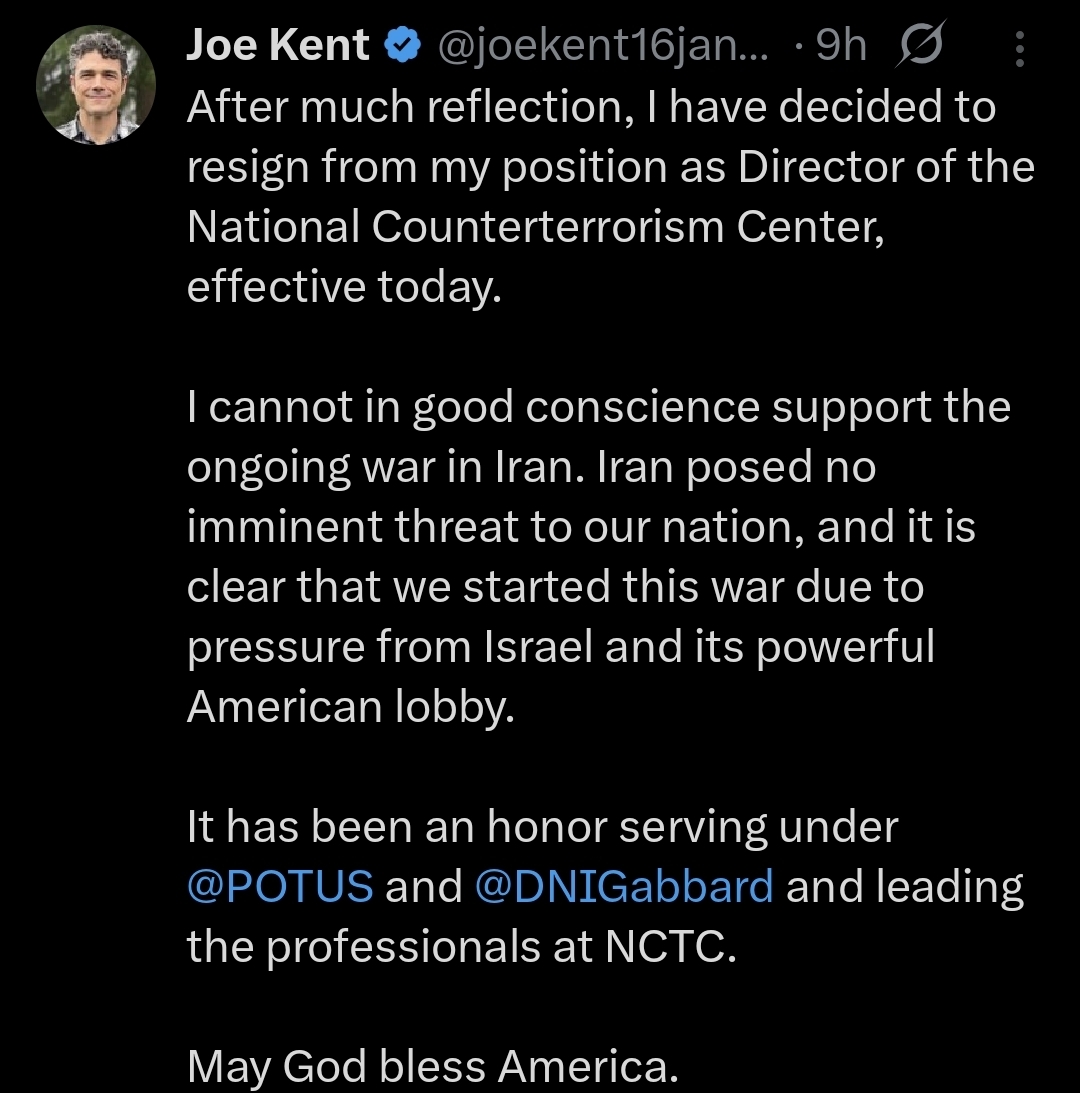Tap the 'imminent threat to our nation' line
This screenshot has width=1080, height=1093.
(x=580, y=527)
